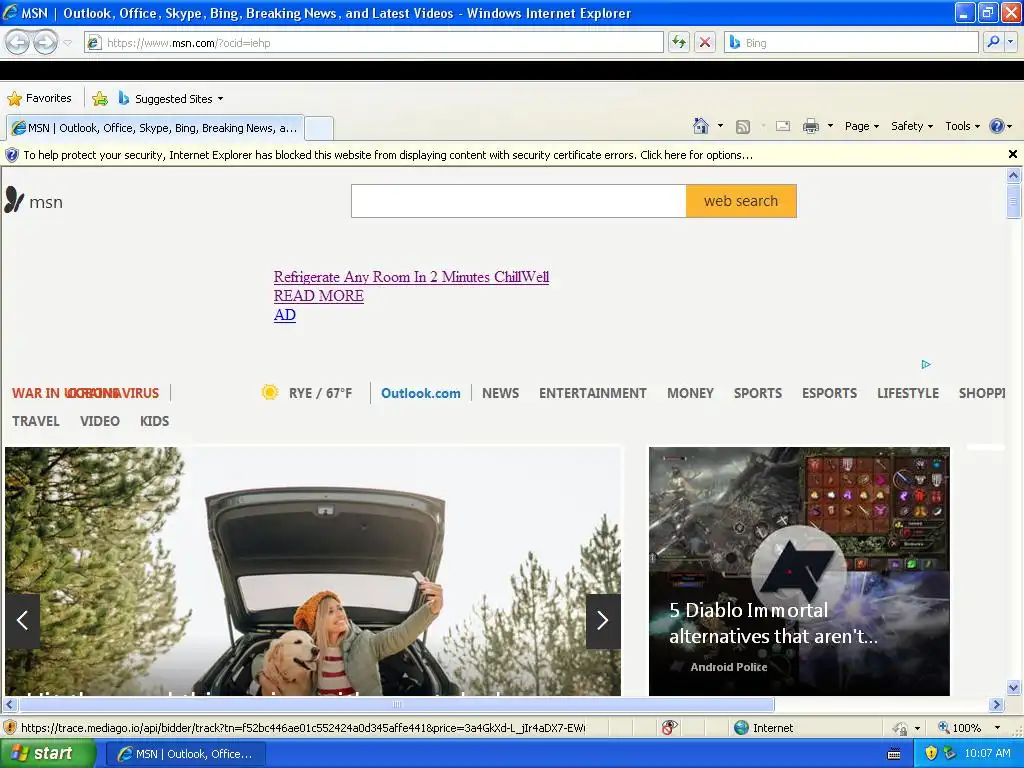Stop loading with the red X icon
The image size is (1024, 768).
pos(705,42)
